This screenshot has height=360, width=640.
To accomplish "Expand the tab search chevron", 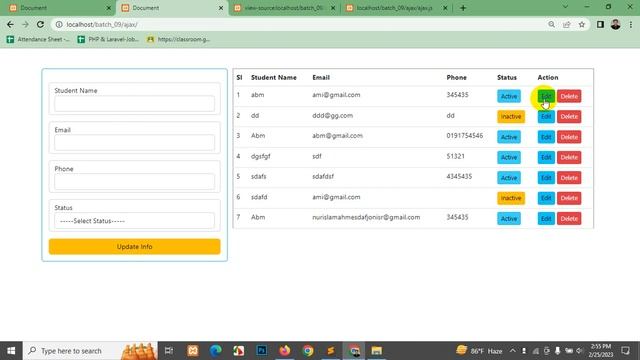I will (x=565, y=7).
